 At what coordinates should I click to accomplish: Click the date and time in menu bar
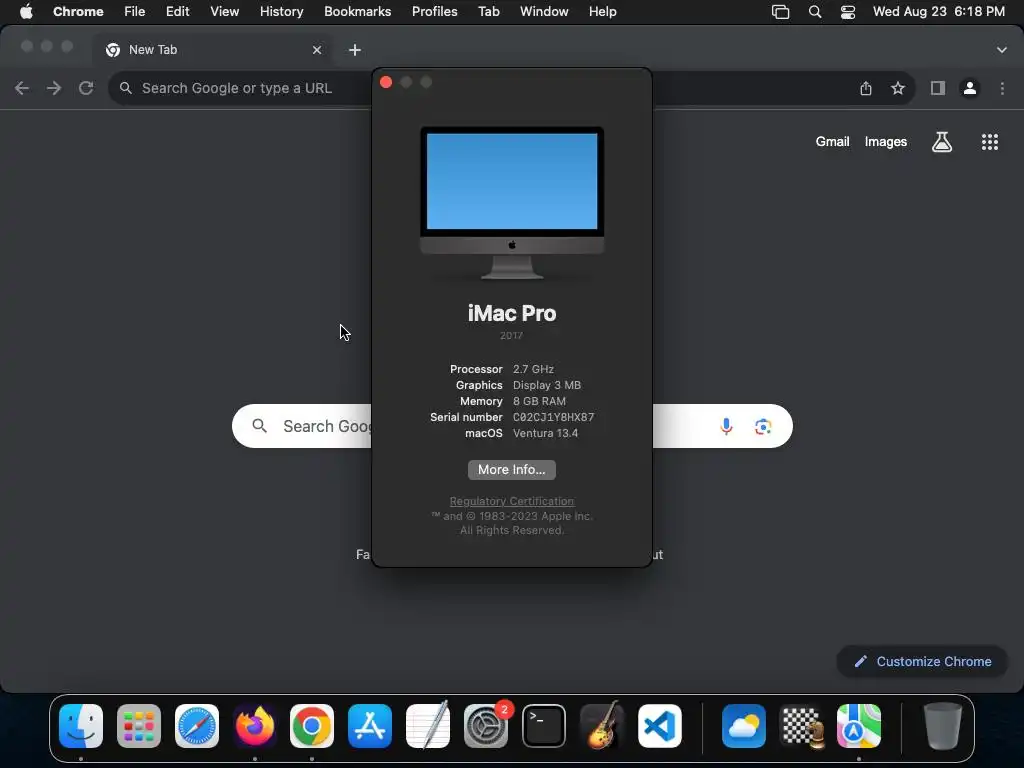[938, 12]
